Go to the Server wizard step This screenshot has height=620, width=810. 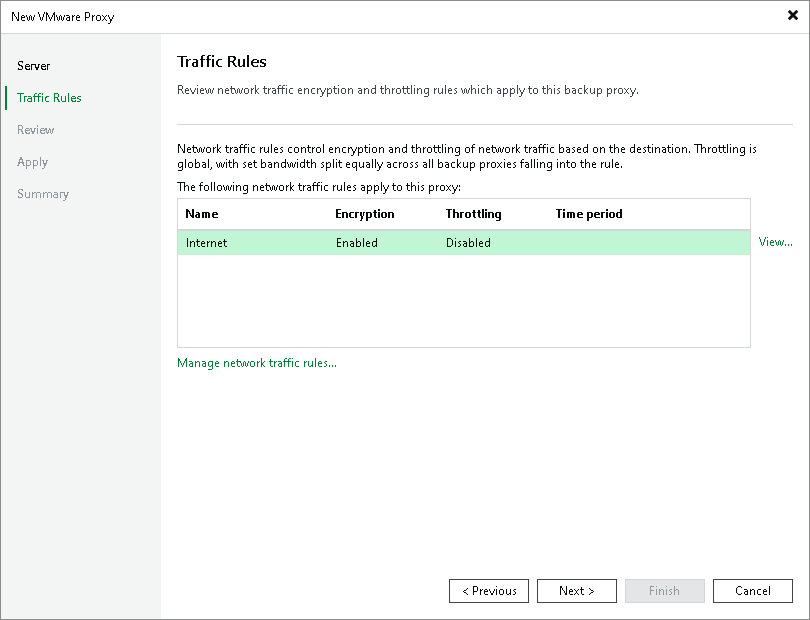[34, 66]
